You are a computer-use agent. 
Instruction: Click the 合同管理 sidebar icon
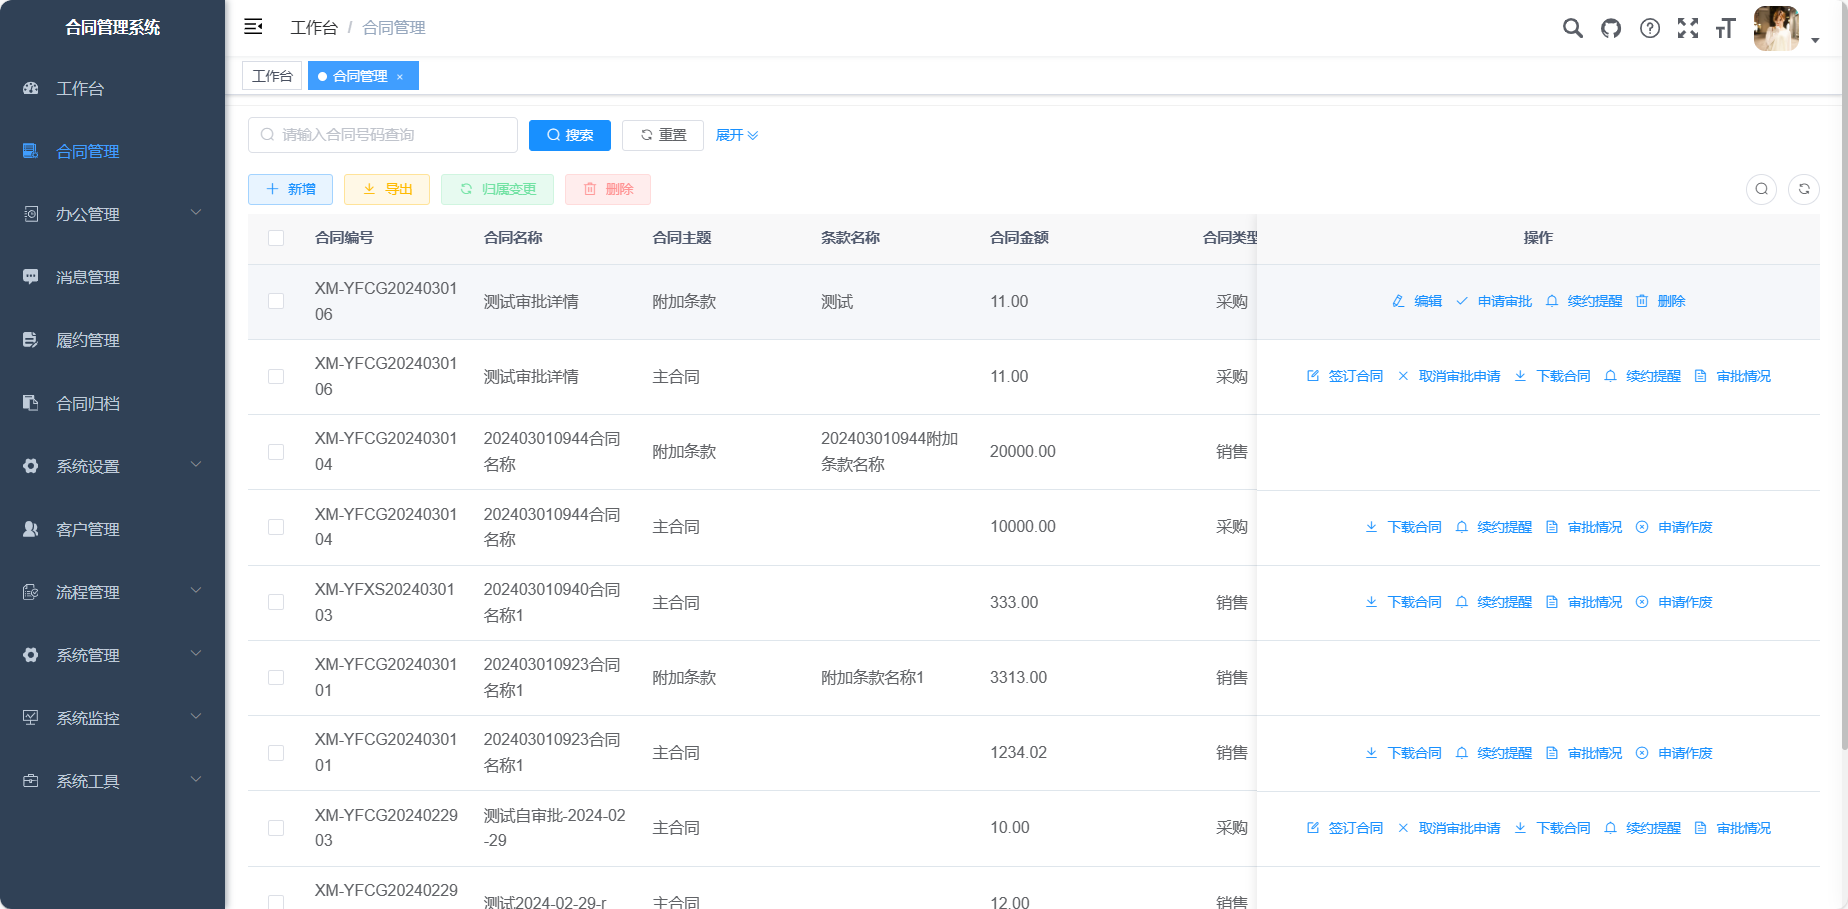click(x=31, y=151)
